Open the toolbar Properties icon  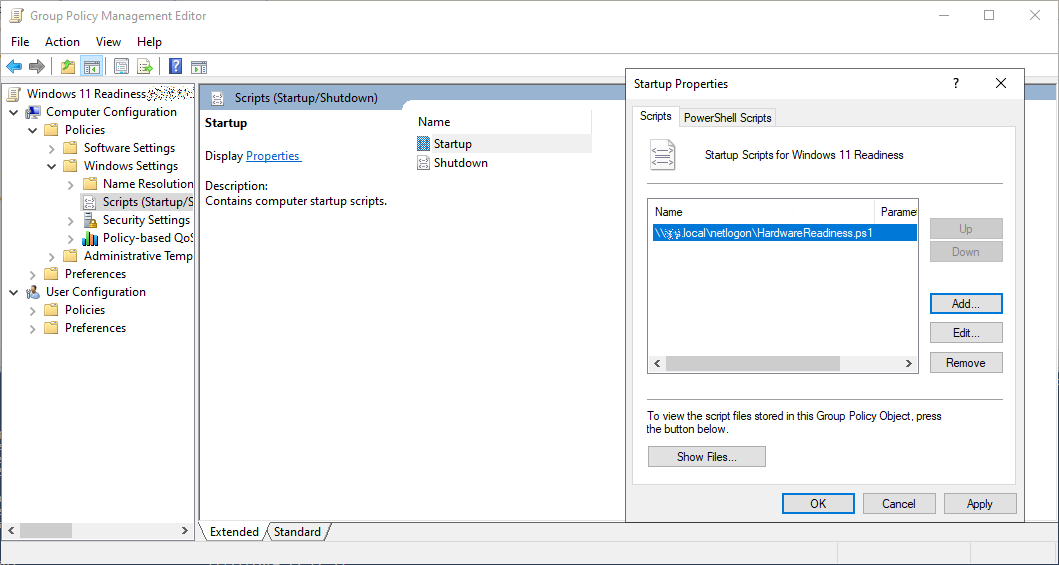click(121, 67)
